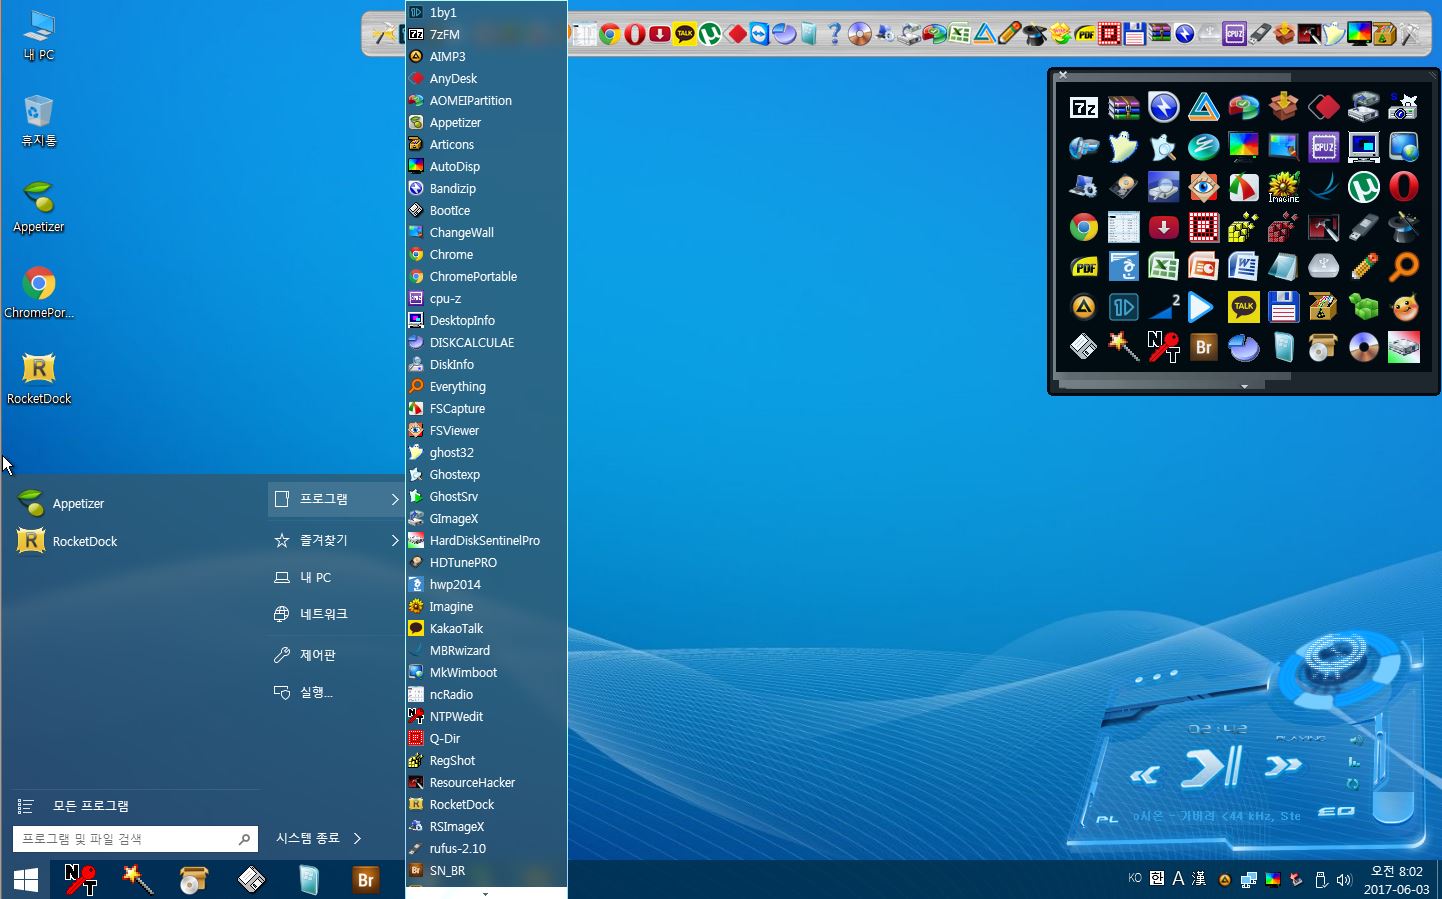The height and width of the screenshot is (899, 1442).
Task: Launch 7-Zip icon in the Appetizer panel
Action: pyautogui.click(x=1084, y=108)
